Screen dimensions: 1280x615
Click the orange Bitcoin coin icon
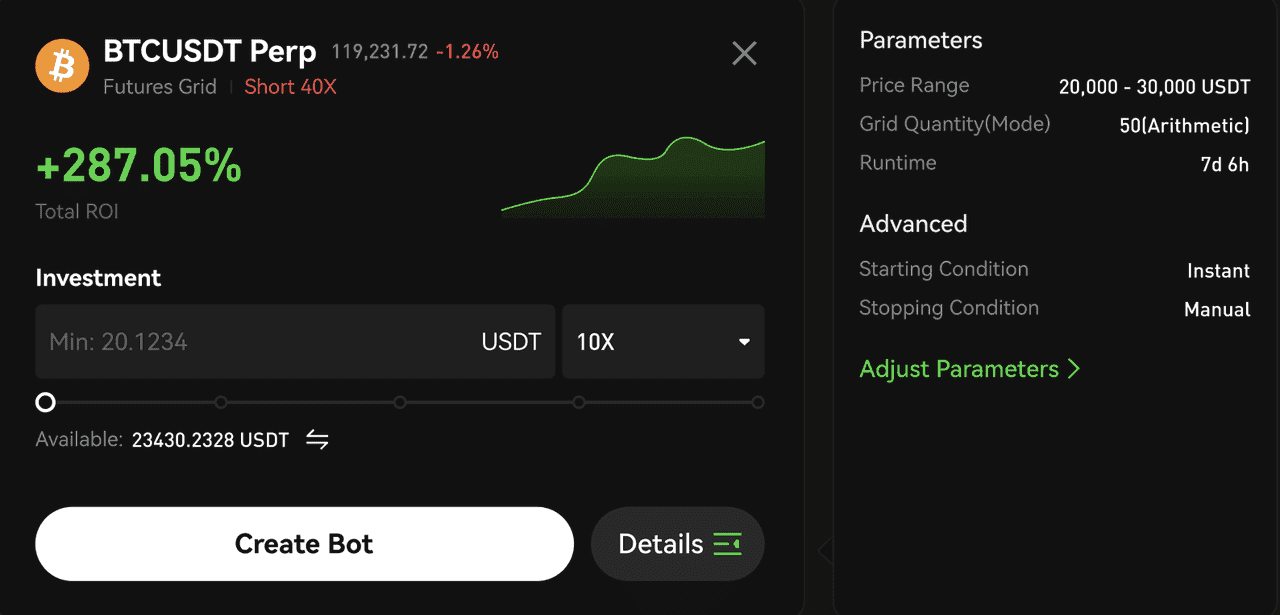(x=62, y=66)
